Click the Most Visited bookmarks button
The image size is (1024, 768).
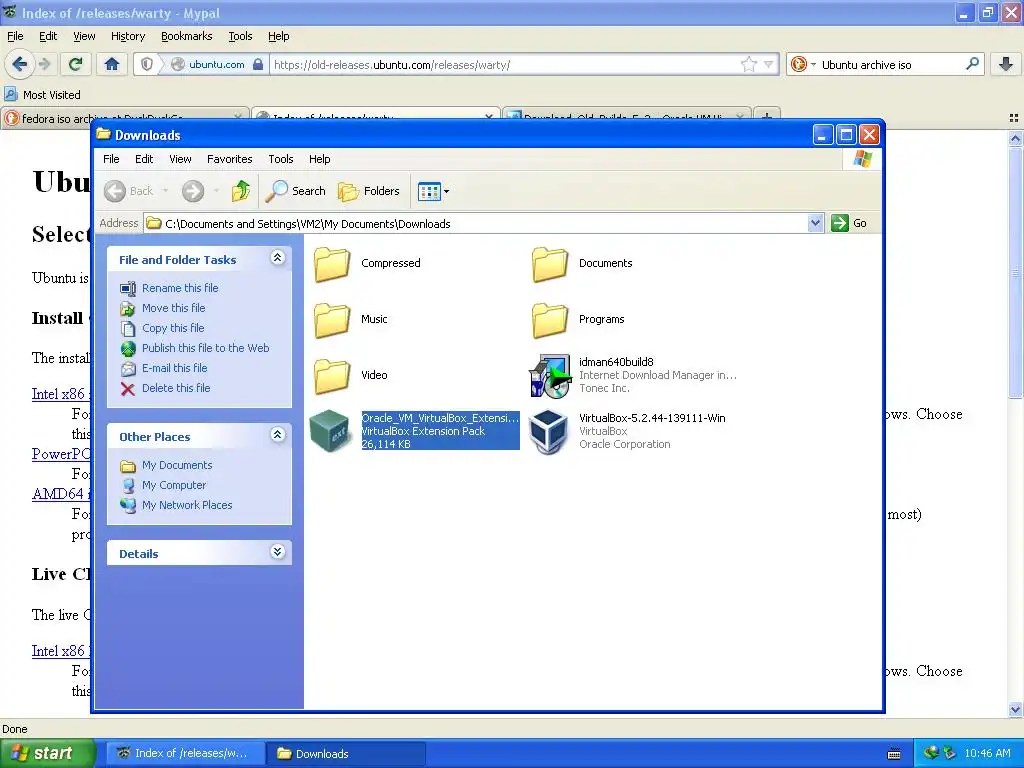[42, 95]
